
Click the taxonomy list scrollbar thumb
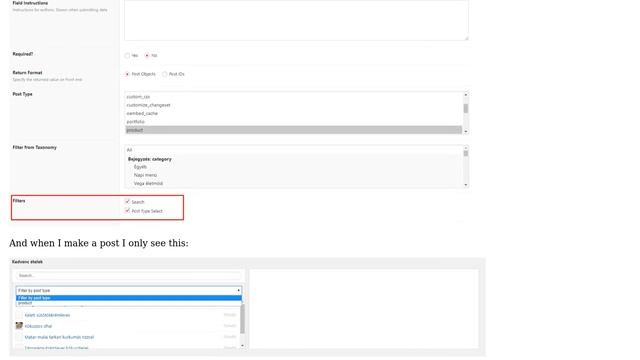(466, 153)
